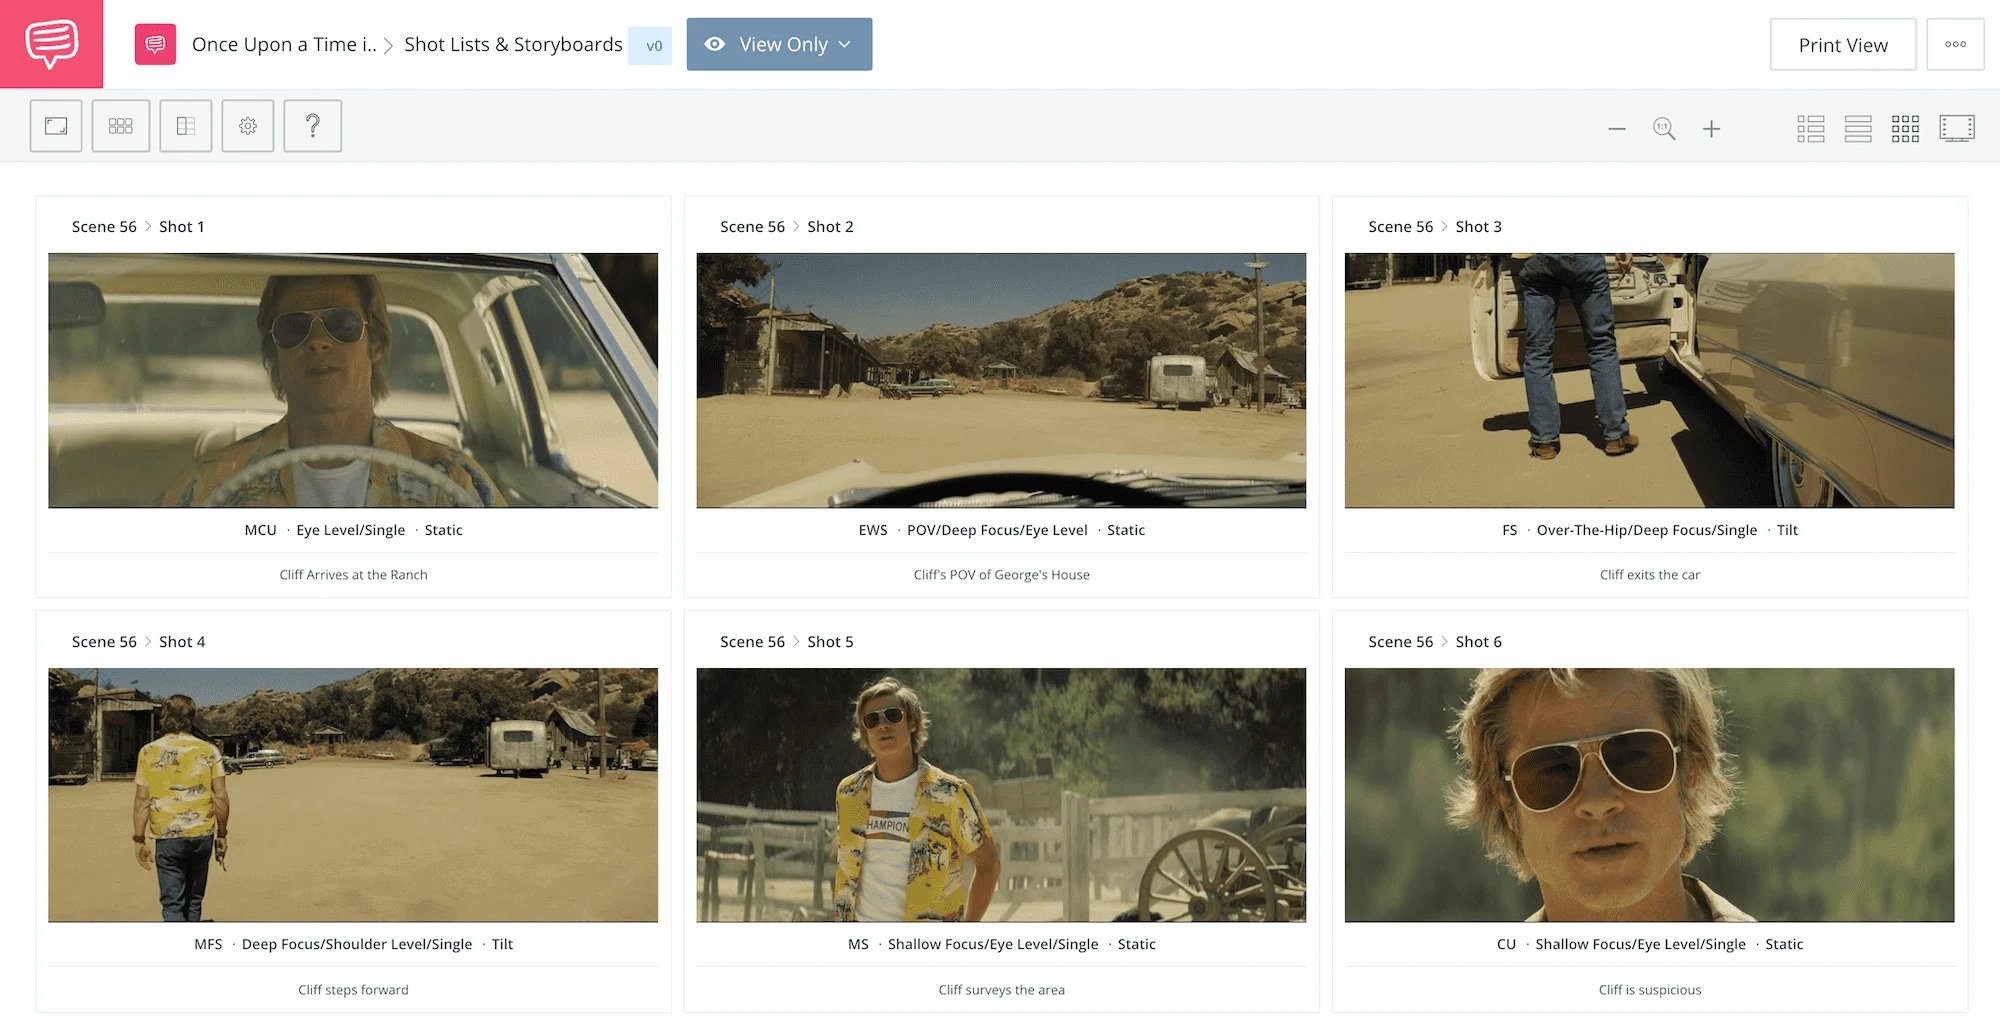Zoom in with the plus icon

coord(1712,129)
